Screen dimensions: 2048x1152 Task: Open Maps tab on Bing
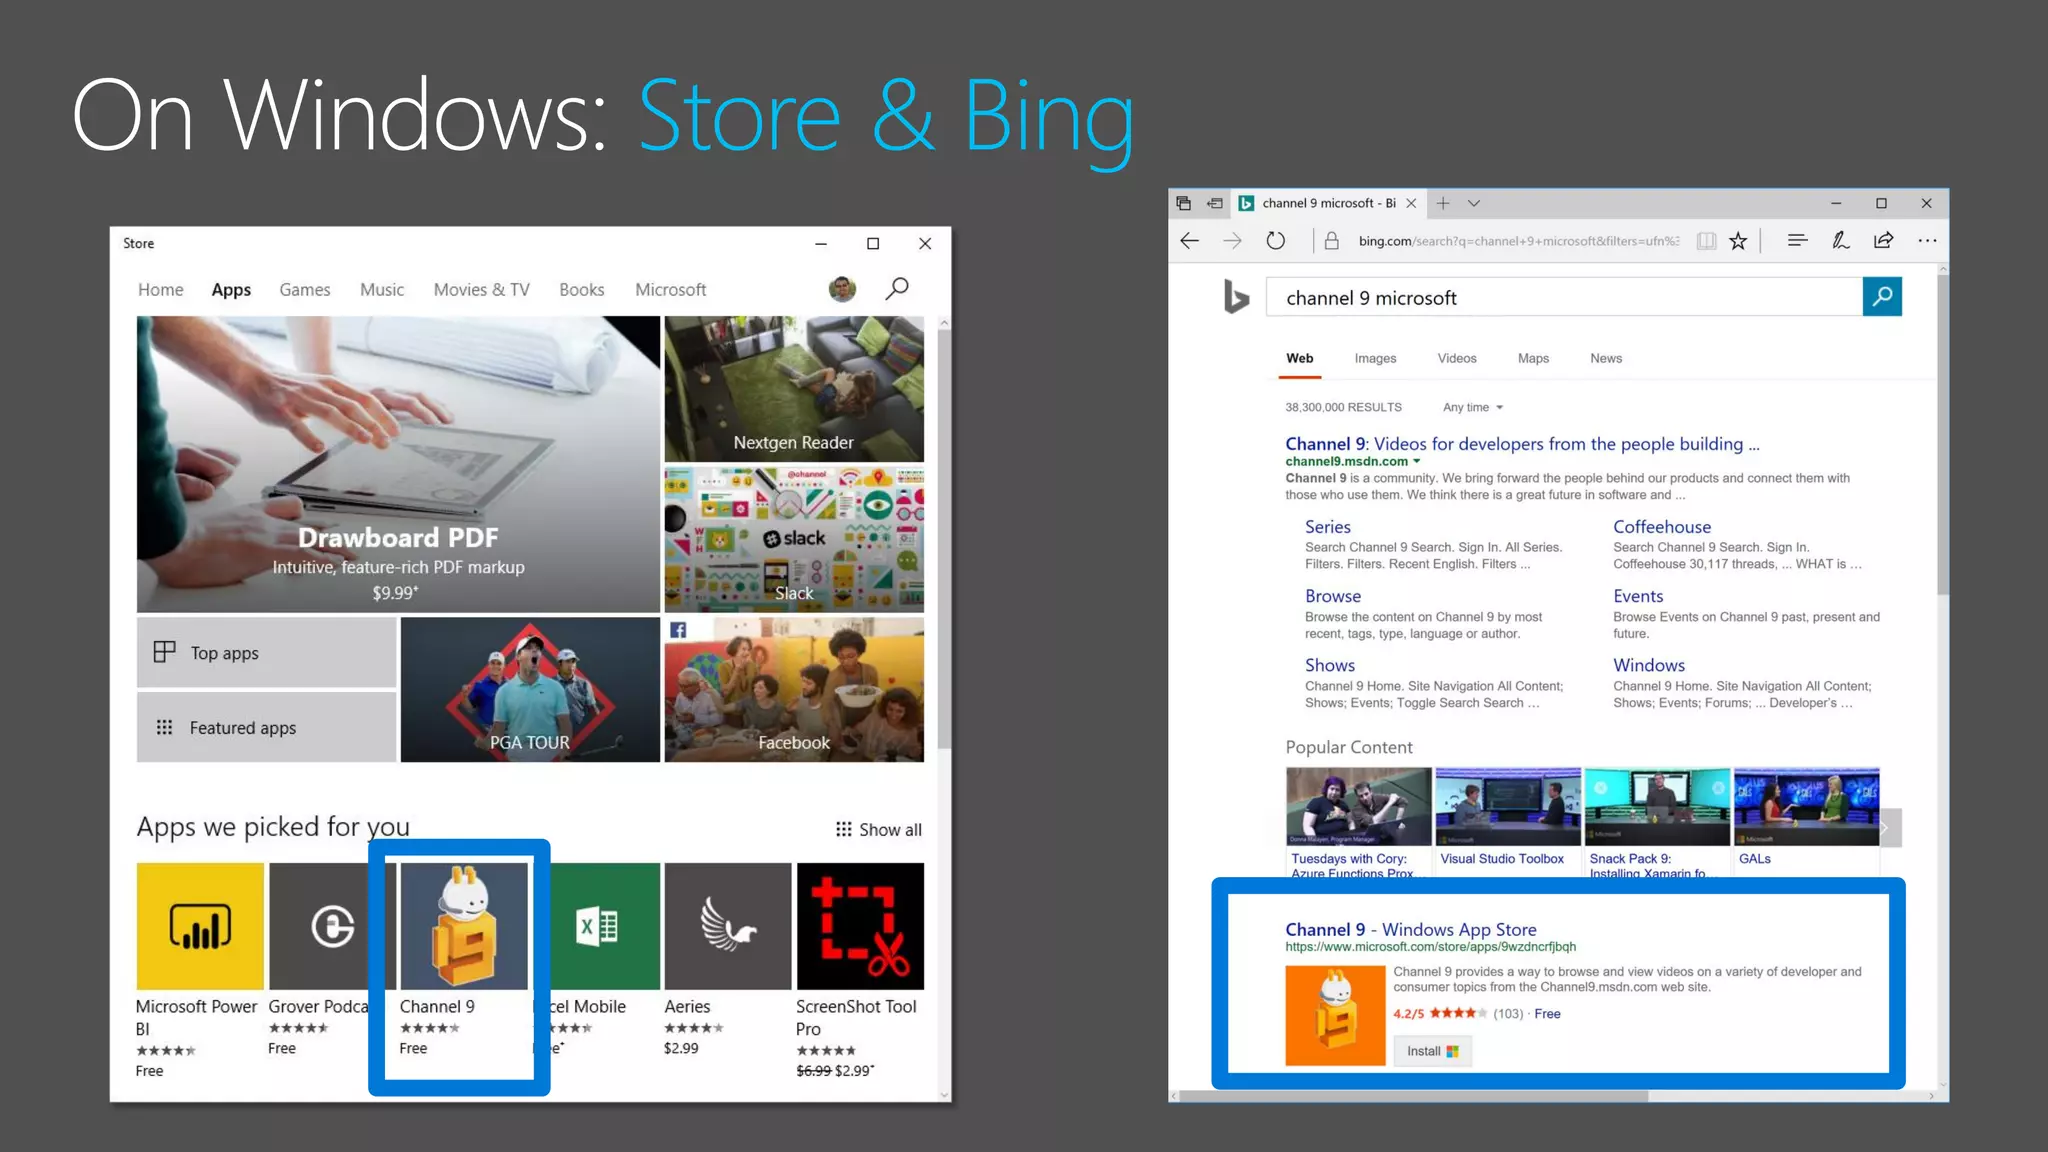point(1533,358)
